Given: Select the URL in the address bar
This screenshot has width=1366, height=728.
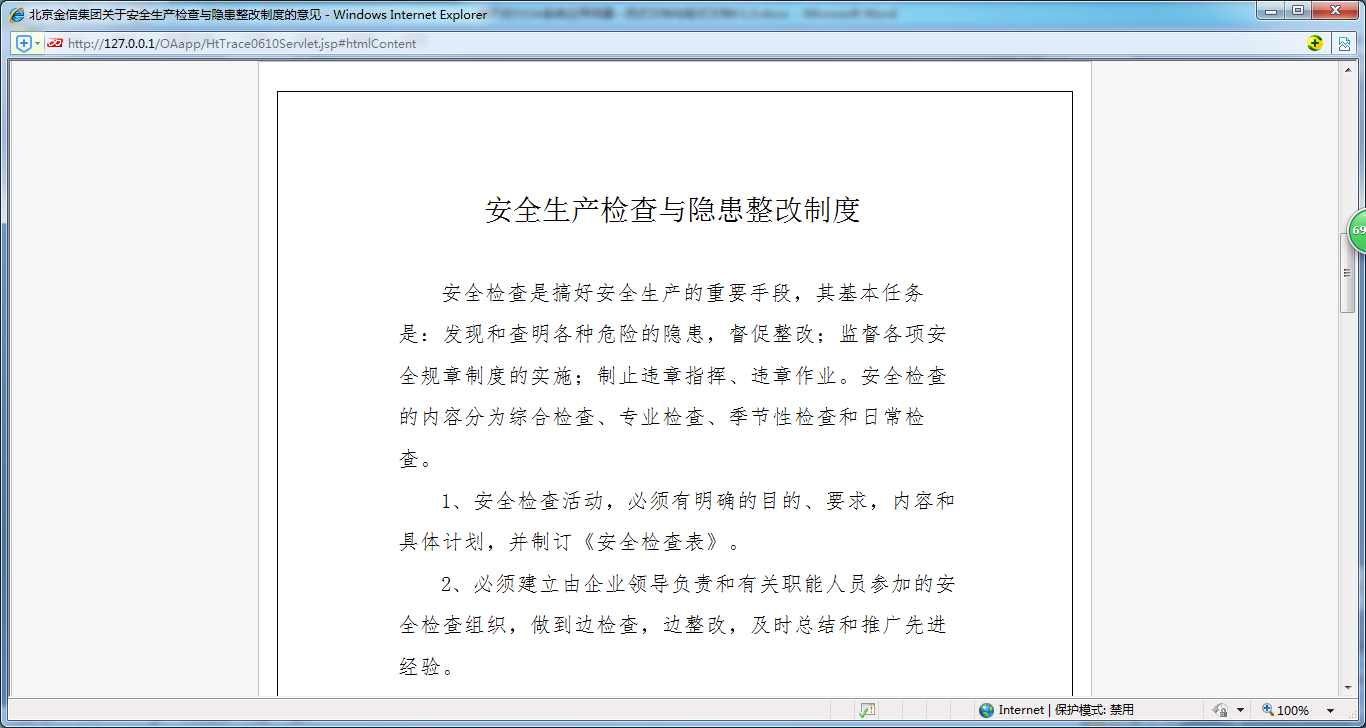Looking at the screenshot, I should click(x=240, y=43).
